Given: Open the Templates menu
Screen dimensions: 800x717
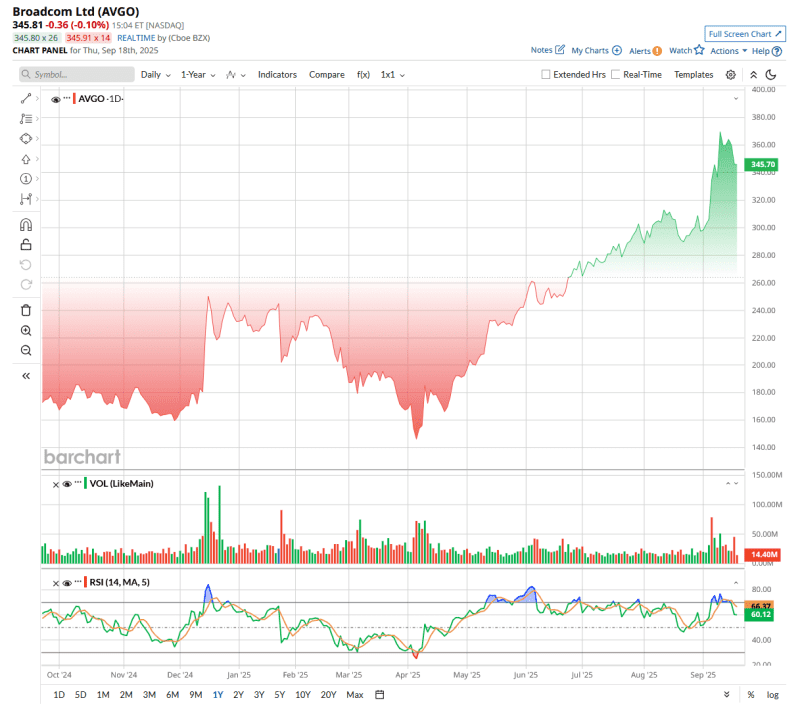Looking at the screenshot, I should (x=693, y=75).
